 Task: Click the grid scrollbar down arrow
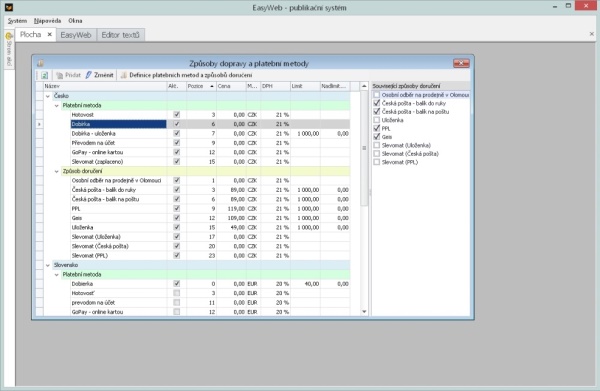364,312
